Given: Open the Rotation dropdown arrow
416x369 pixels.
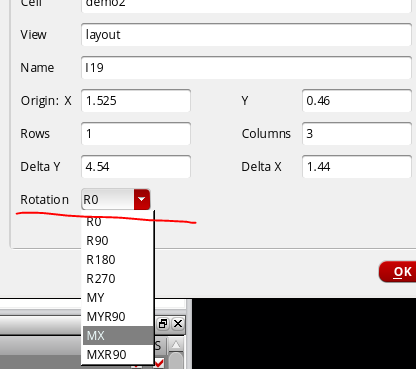Looking at the screenshot, I should click(x=142, y=199).
